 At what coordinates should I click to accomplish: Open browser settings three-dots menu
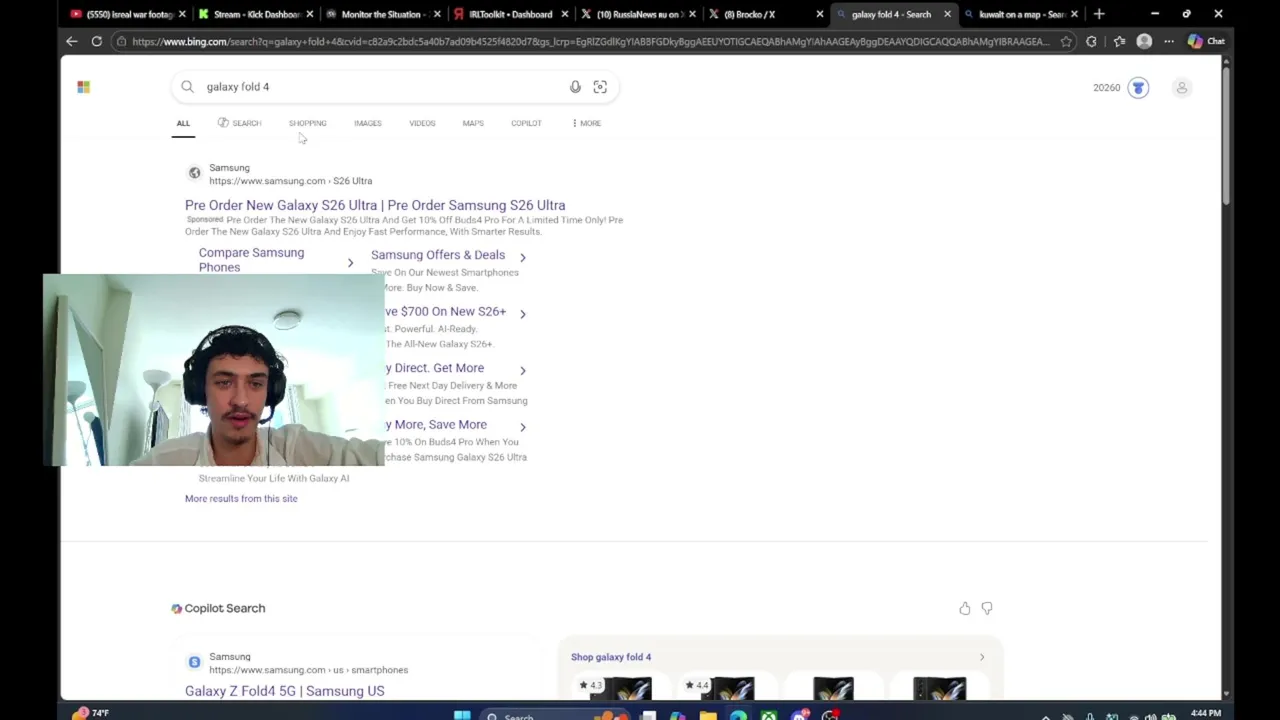(1169, 41)
